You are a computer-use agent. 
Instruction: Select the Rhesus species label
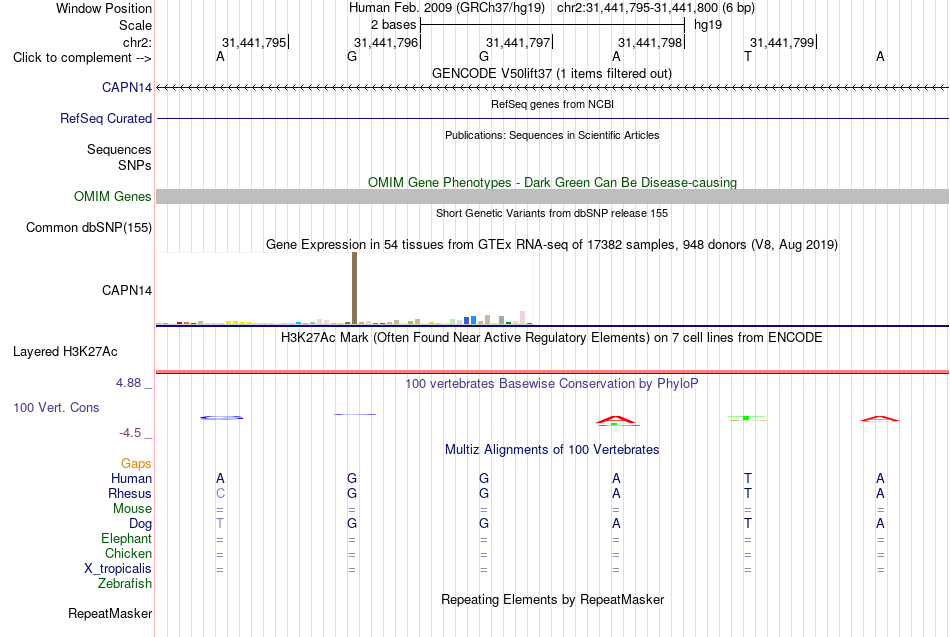[x=130, y=493]
